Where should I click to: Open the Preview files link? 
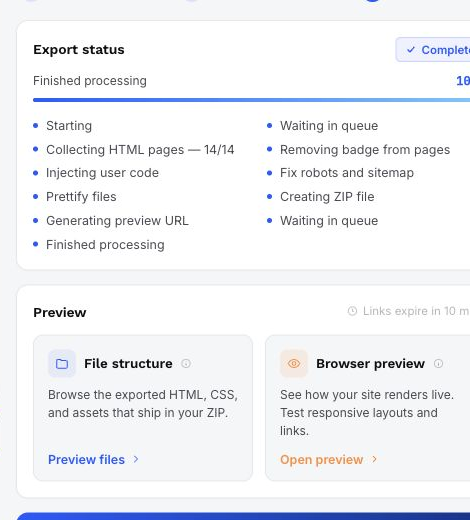click(93, 459)
